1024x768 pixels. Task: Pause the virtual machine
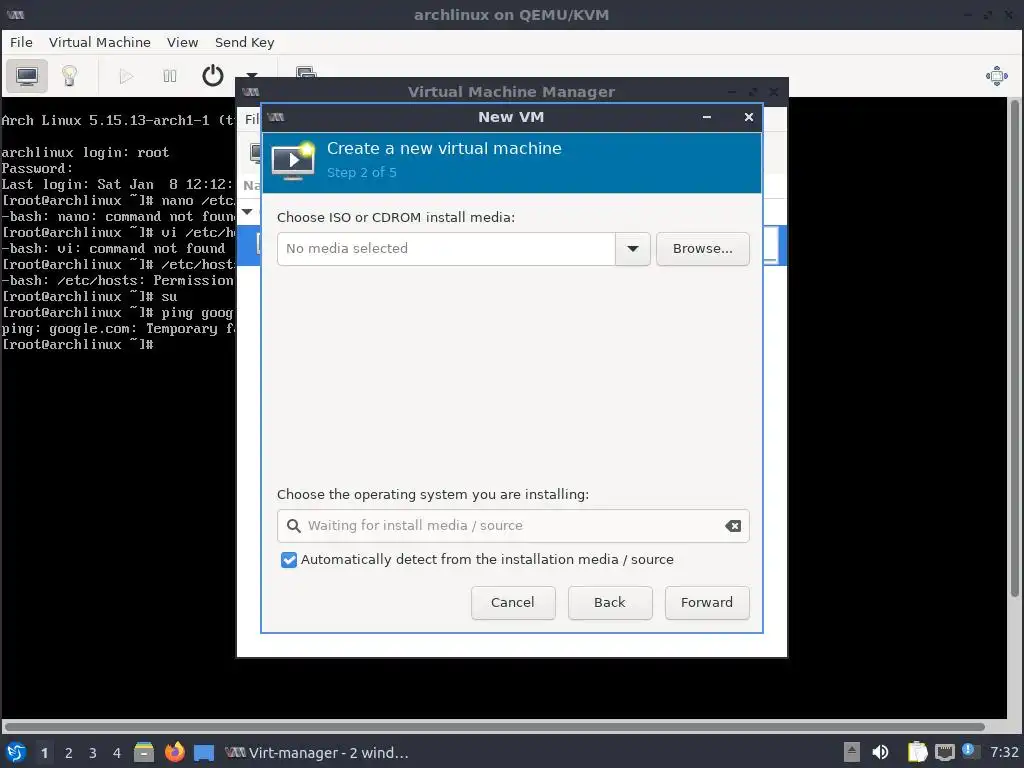point(170,76)
